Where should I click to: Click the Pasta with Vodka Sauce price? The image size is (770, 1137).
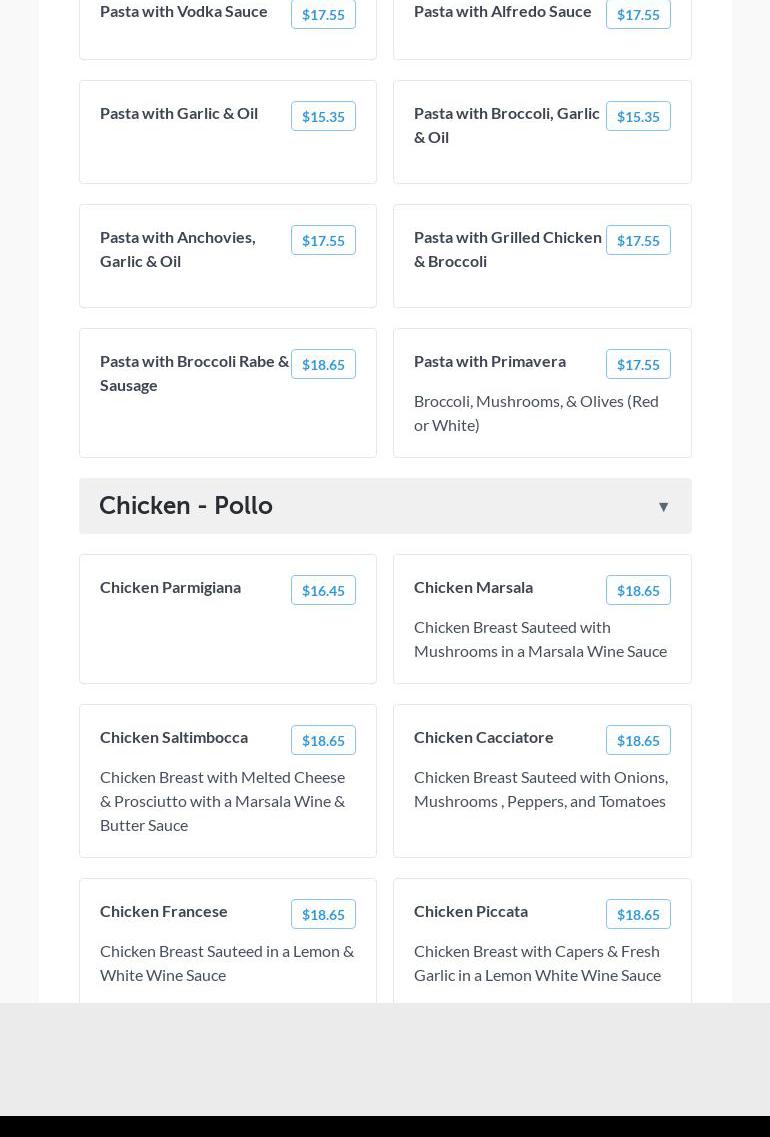click(x=323, y=15)
